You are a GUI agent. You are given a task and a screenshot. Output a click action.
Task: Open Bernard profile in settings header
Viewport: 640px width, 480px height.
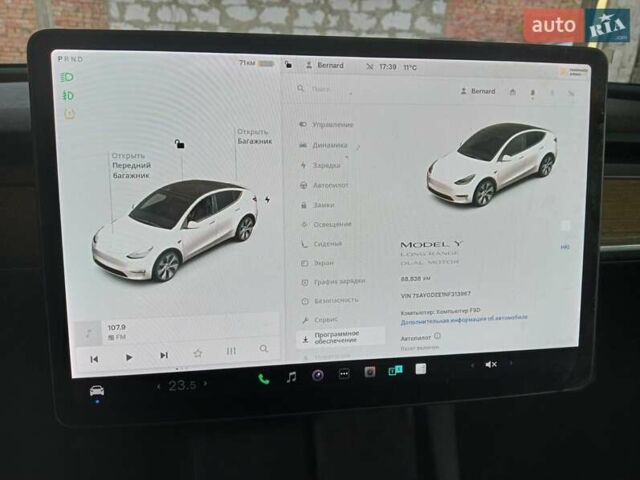point(478,91)
